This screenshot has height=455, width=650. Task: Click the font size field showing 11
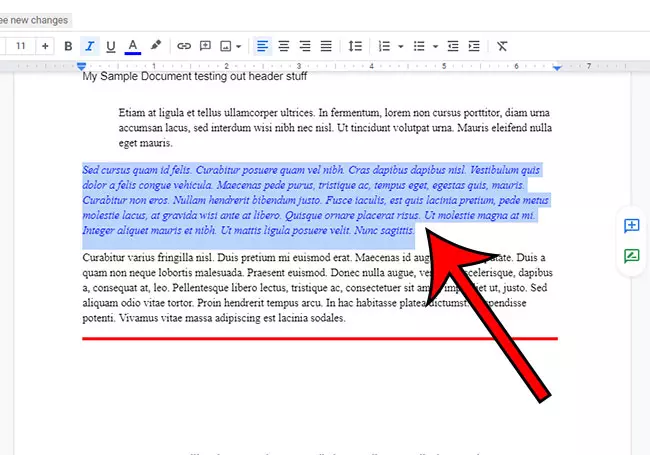(20, 46)
